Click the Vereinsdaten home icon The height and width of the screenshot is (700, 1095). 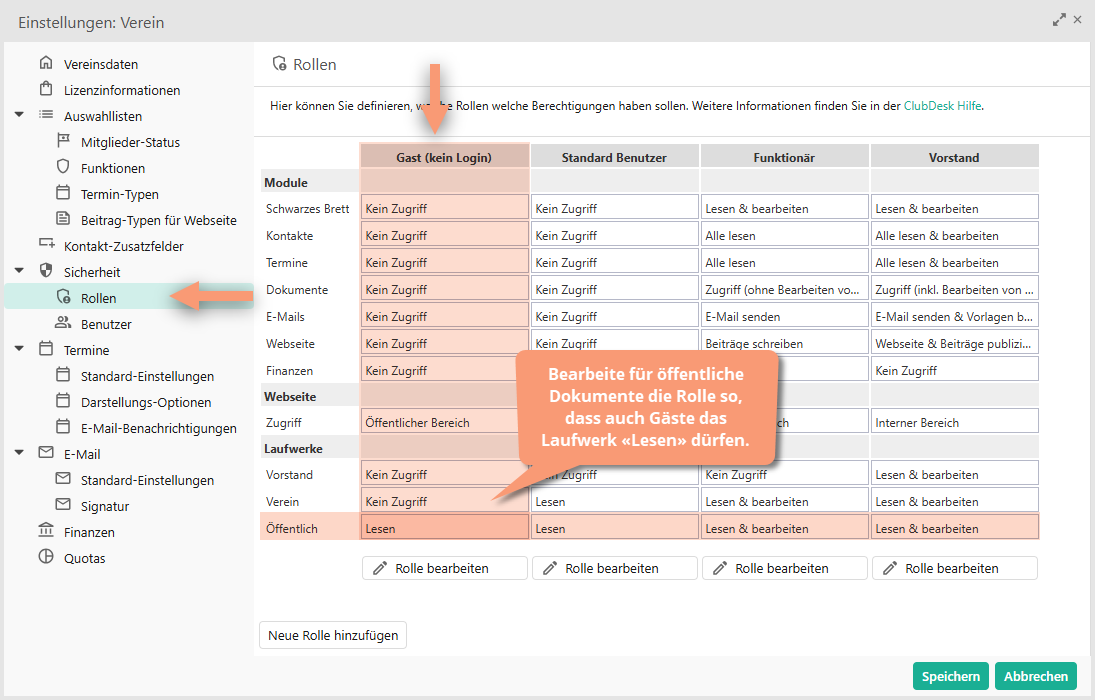(x=46, y=63)
